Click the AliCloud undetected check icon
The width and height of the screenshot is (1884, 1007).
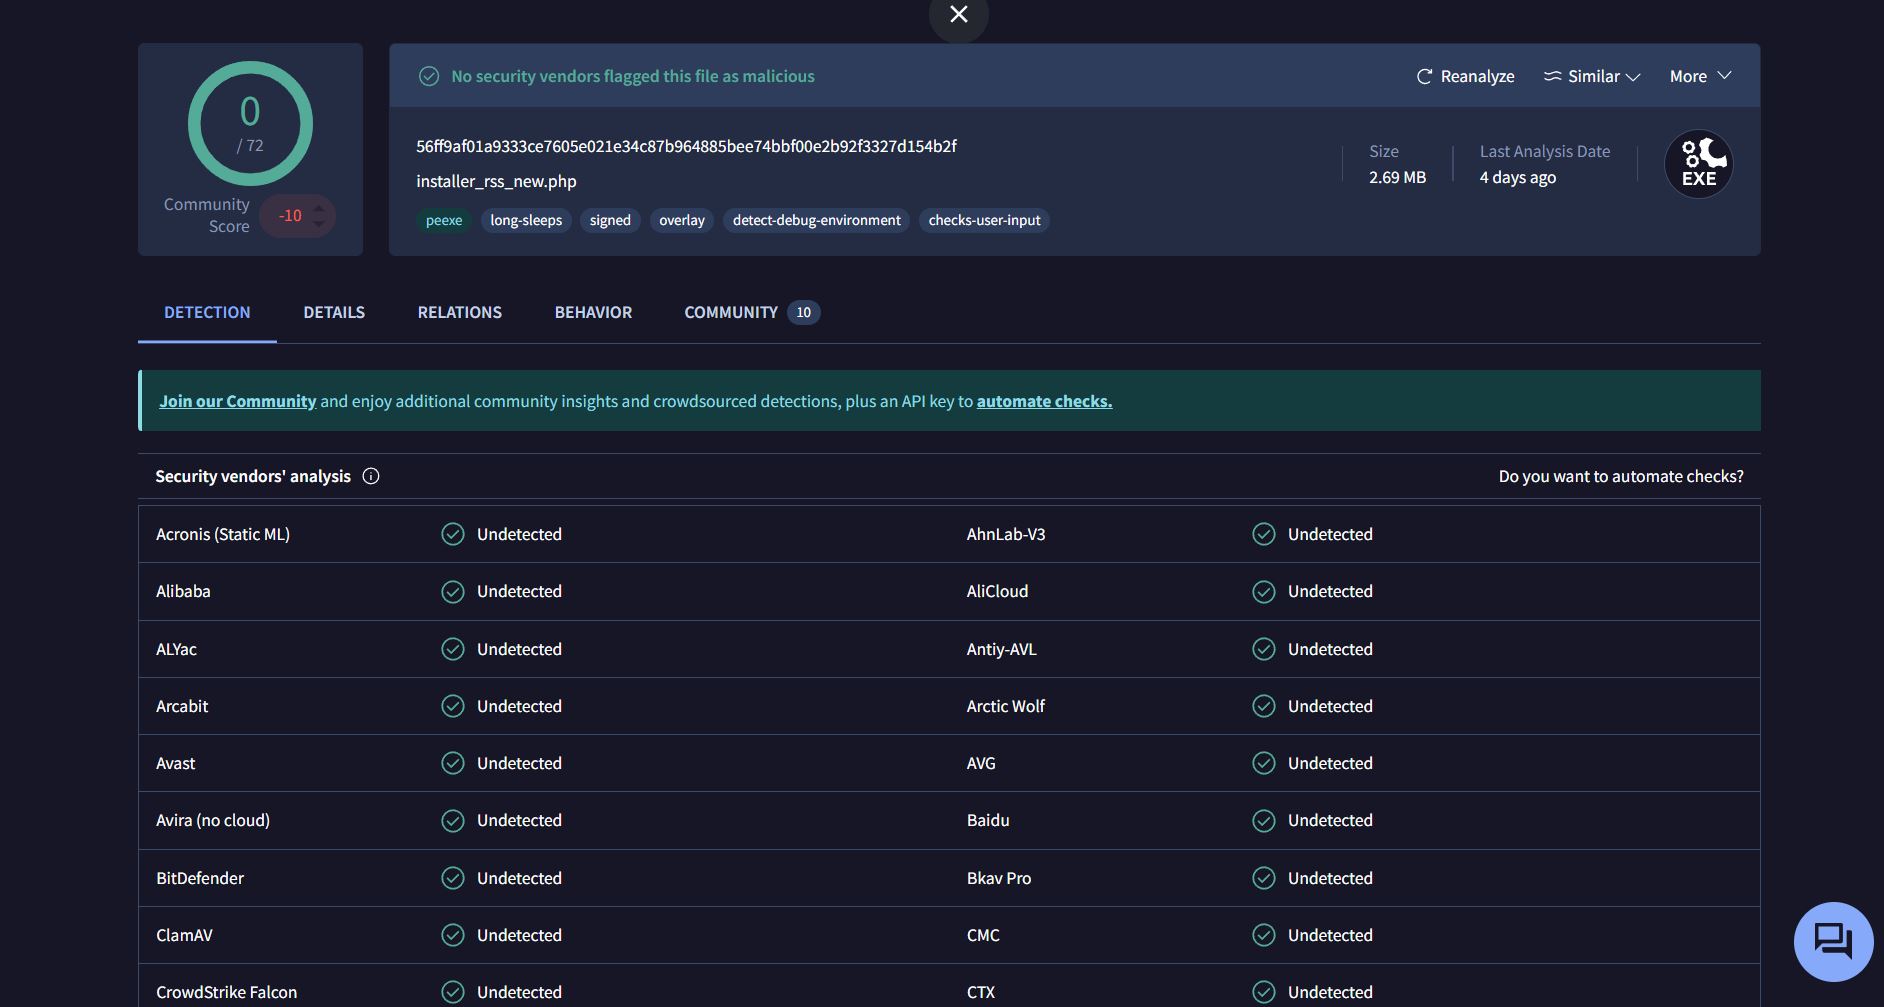(1264, 591)
